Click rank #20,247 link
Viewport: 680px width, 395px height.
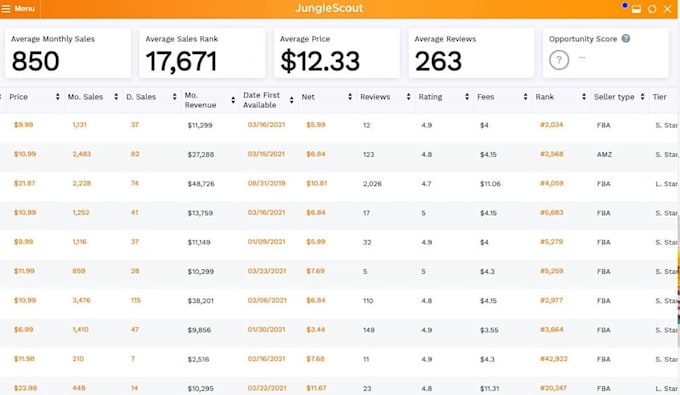tap(553, 388)
